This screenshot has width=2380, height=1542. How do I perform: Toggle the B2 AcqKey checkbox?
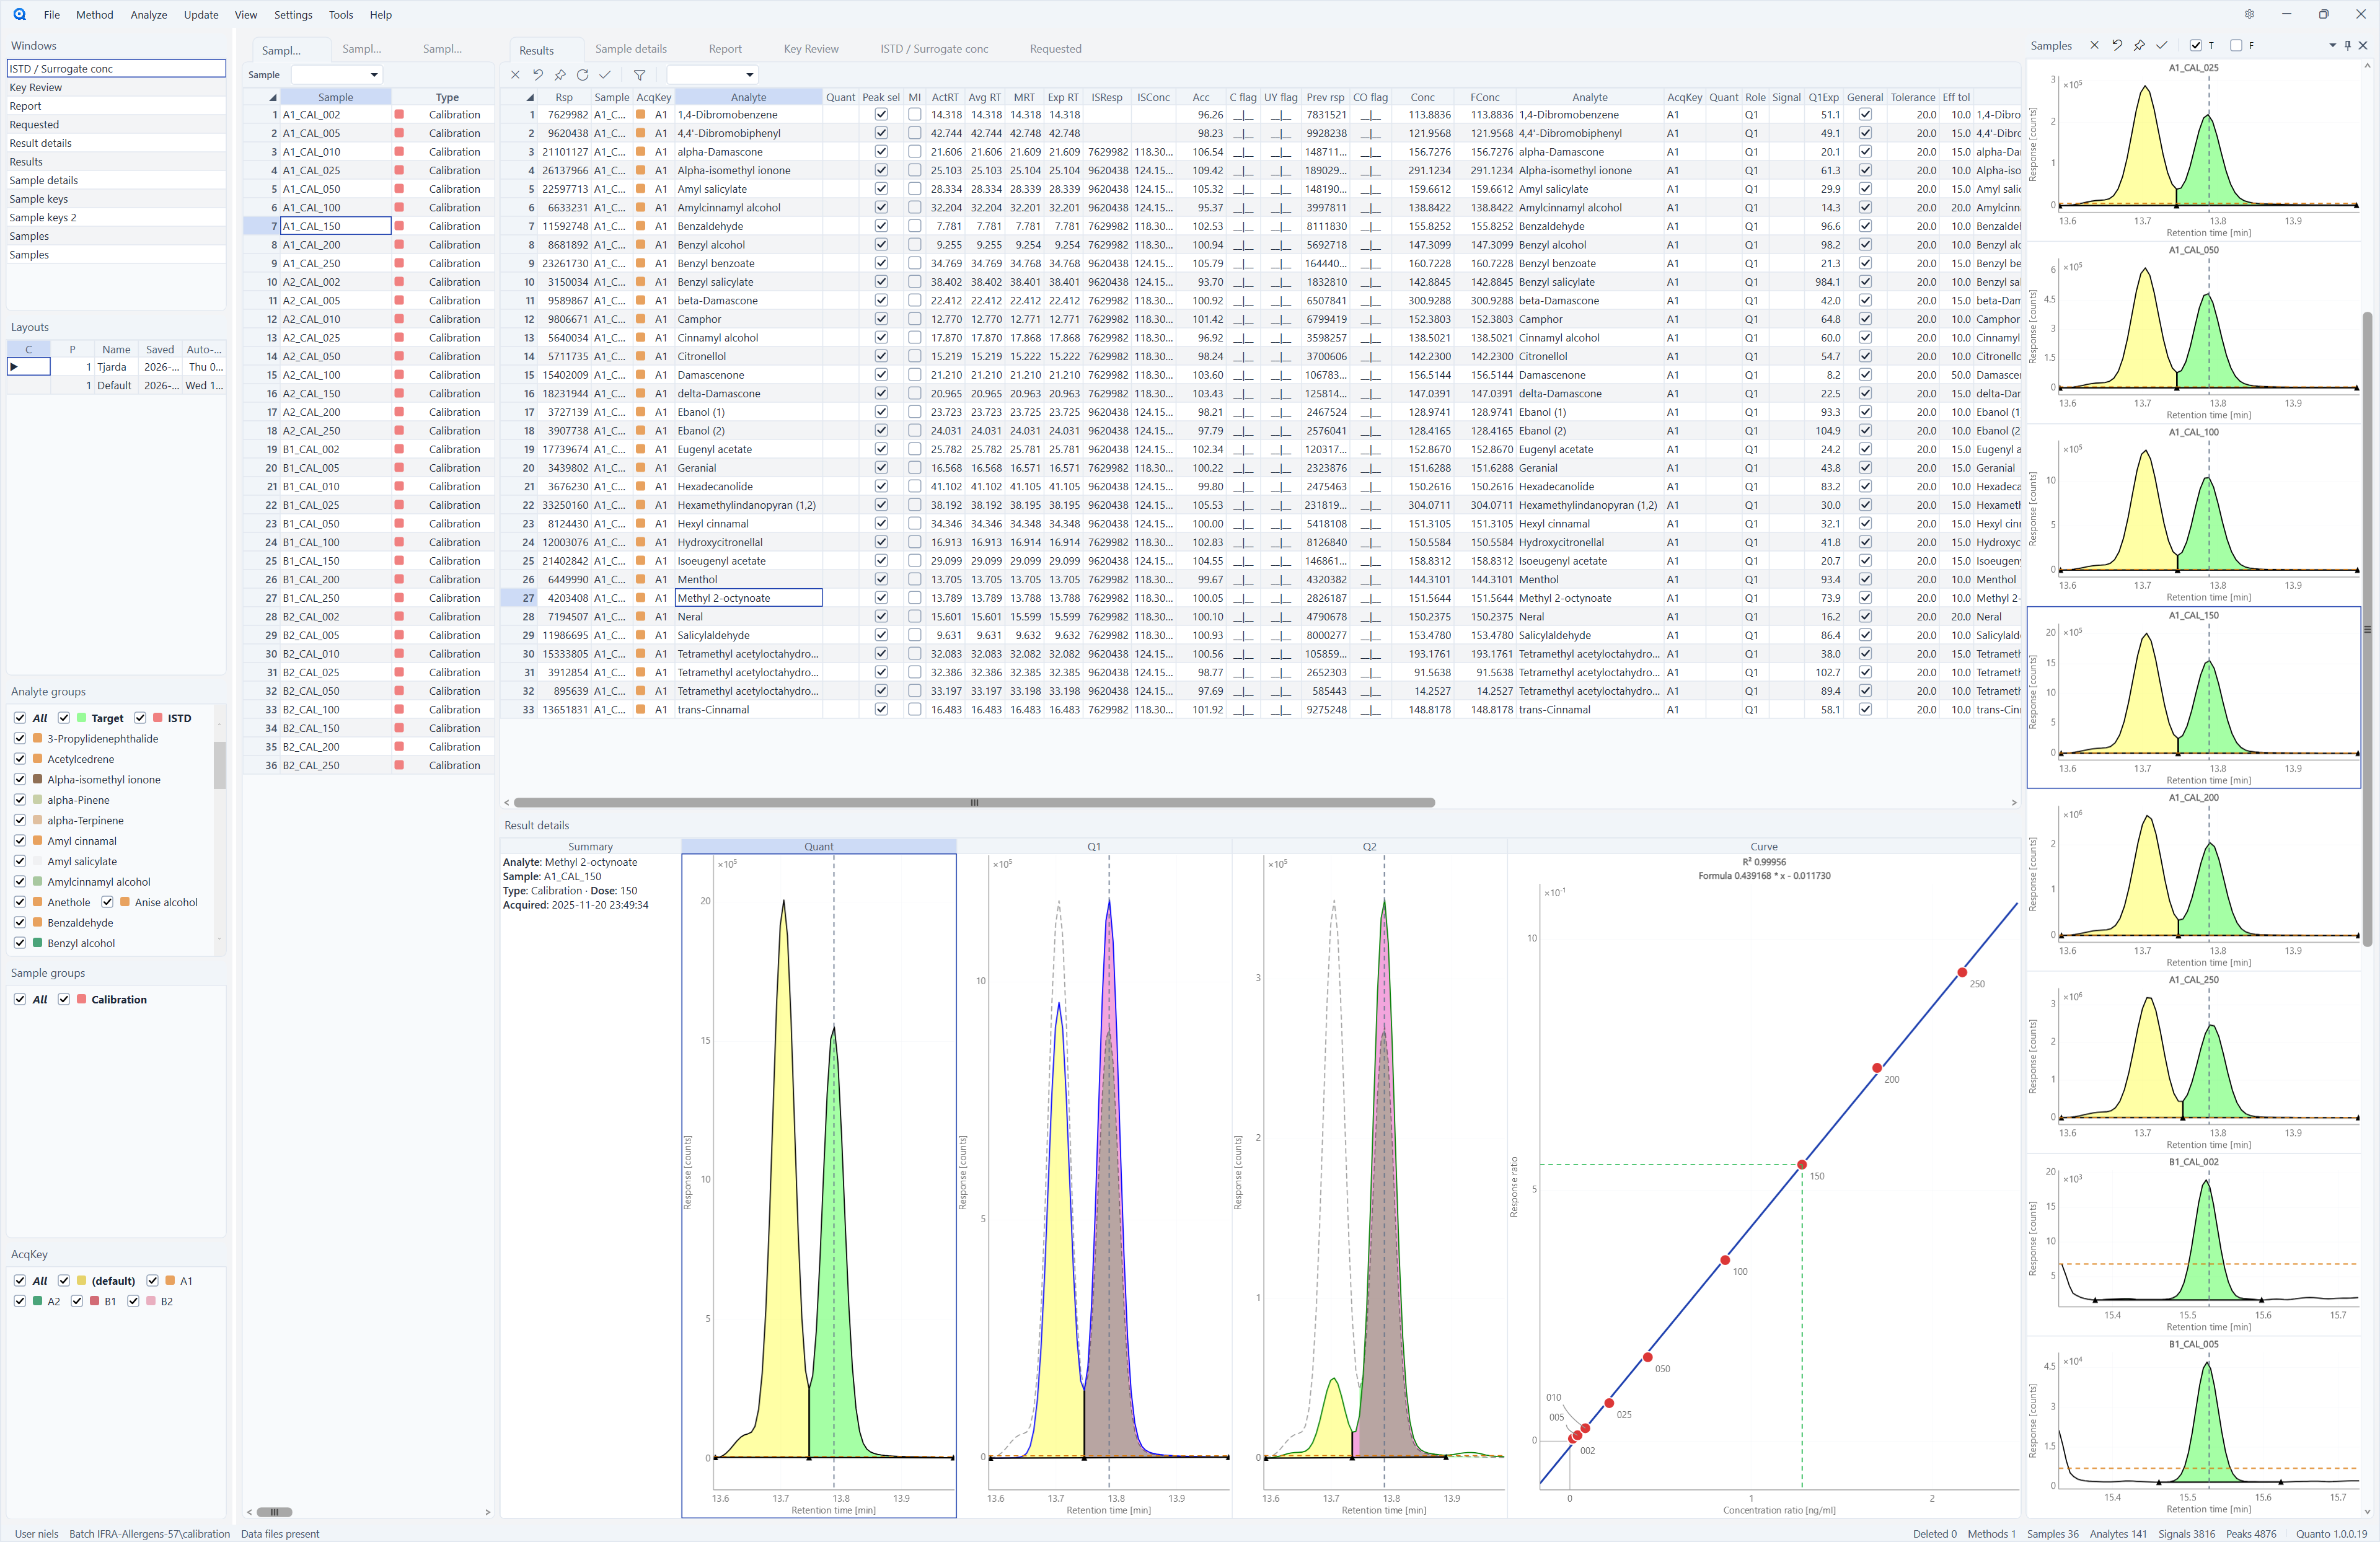133,1301
